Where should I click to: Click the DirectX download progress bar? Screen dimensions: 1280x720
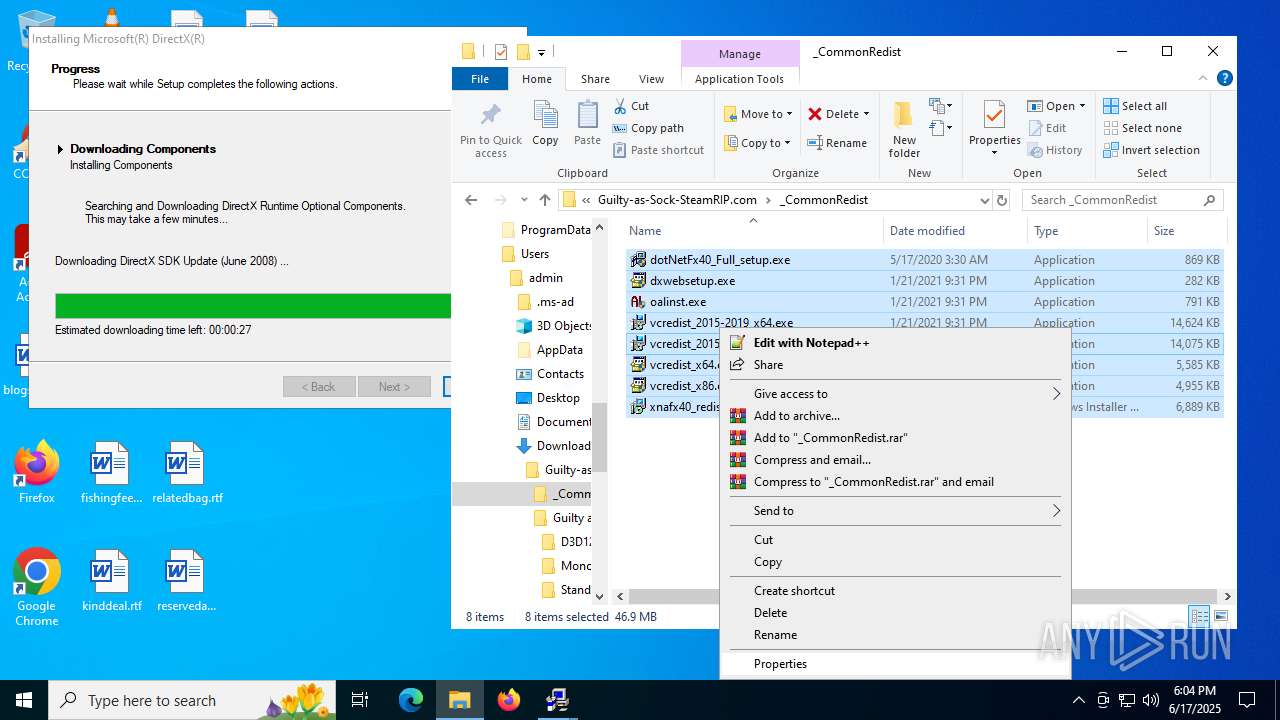[253, 306]
